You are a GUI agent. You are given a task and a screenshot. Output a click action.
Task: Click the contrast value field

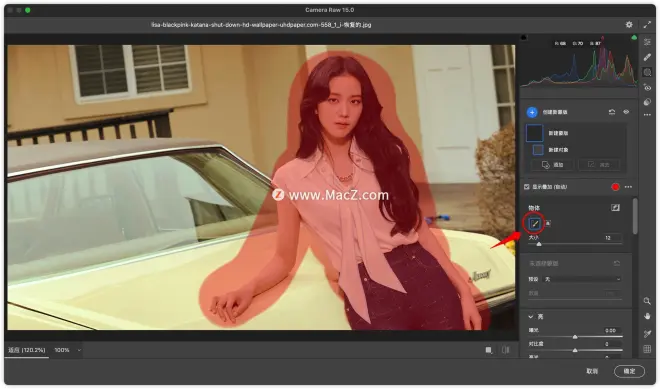tap(612, 344)
